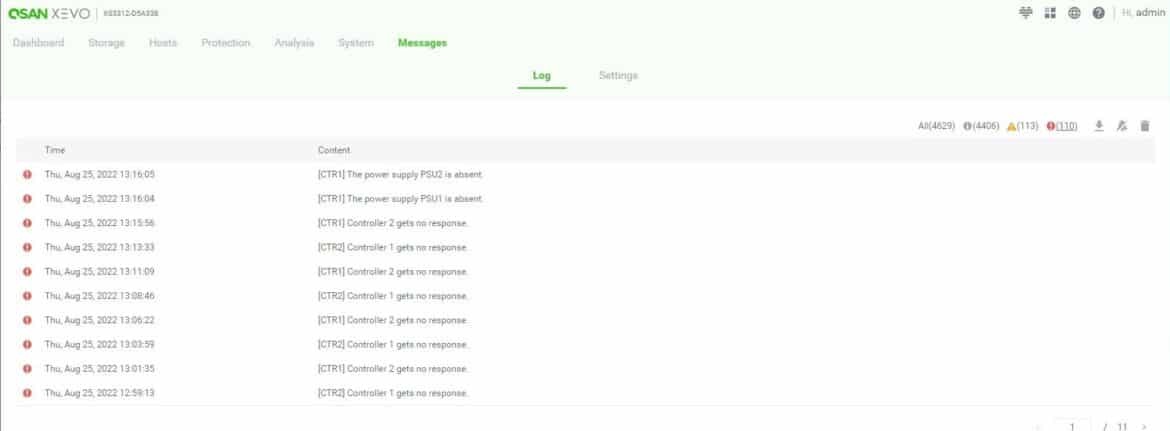Screen dimensions: 1170x431
Task: Select the PSU2 is absent log entry
Action: tap(585, 174)
